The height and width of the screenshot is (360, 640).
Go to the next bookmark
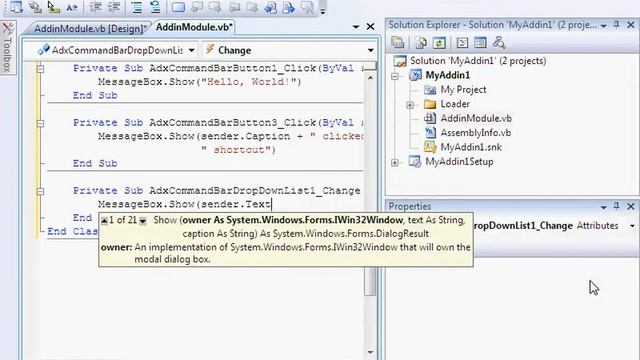click(x=215, y=7)
